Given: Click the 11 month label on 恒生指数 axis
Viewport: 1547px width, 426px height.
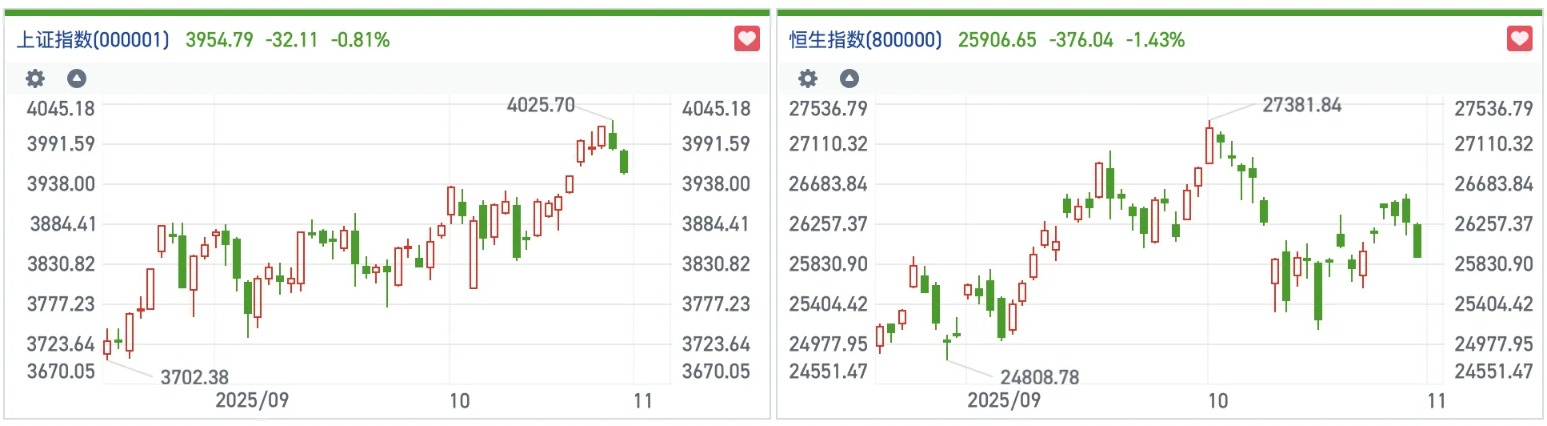Looking at the screenshot, I should coord(1435,401).
